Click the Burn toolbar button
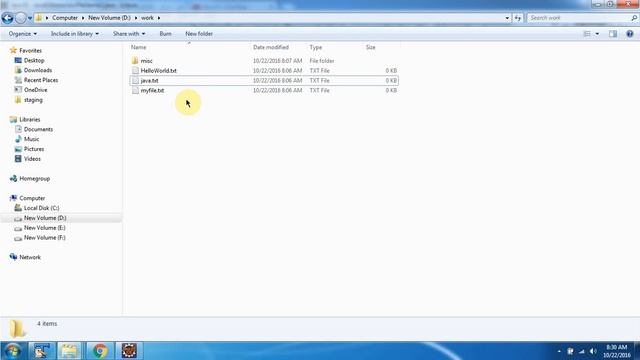Image resolution: width=640 pixels, height=360 pixels. (165, 34)
